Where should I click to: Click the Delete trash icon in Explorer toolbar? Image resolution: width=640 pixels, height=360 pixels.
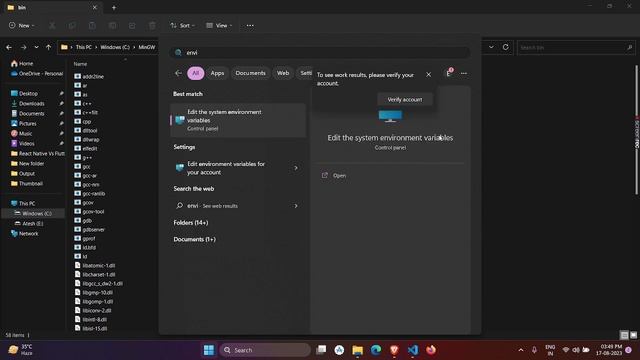click(152, 26)
